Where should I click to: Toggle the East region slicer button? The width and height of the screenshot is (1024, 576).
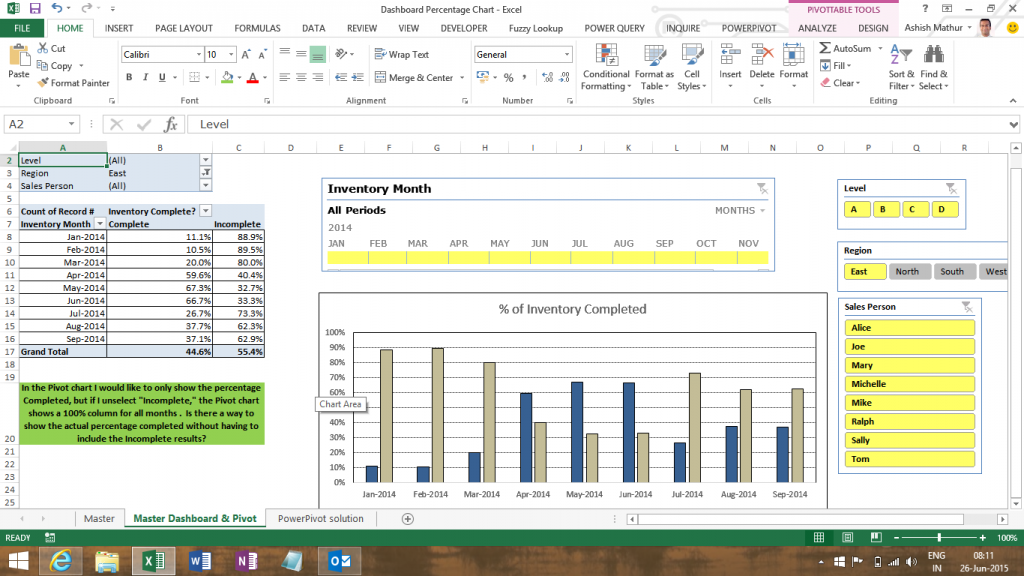(865, 272)
